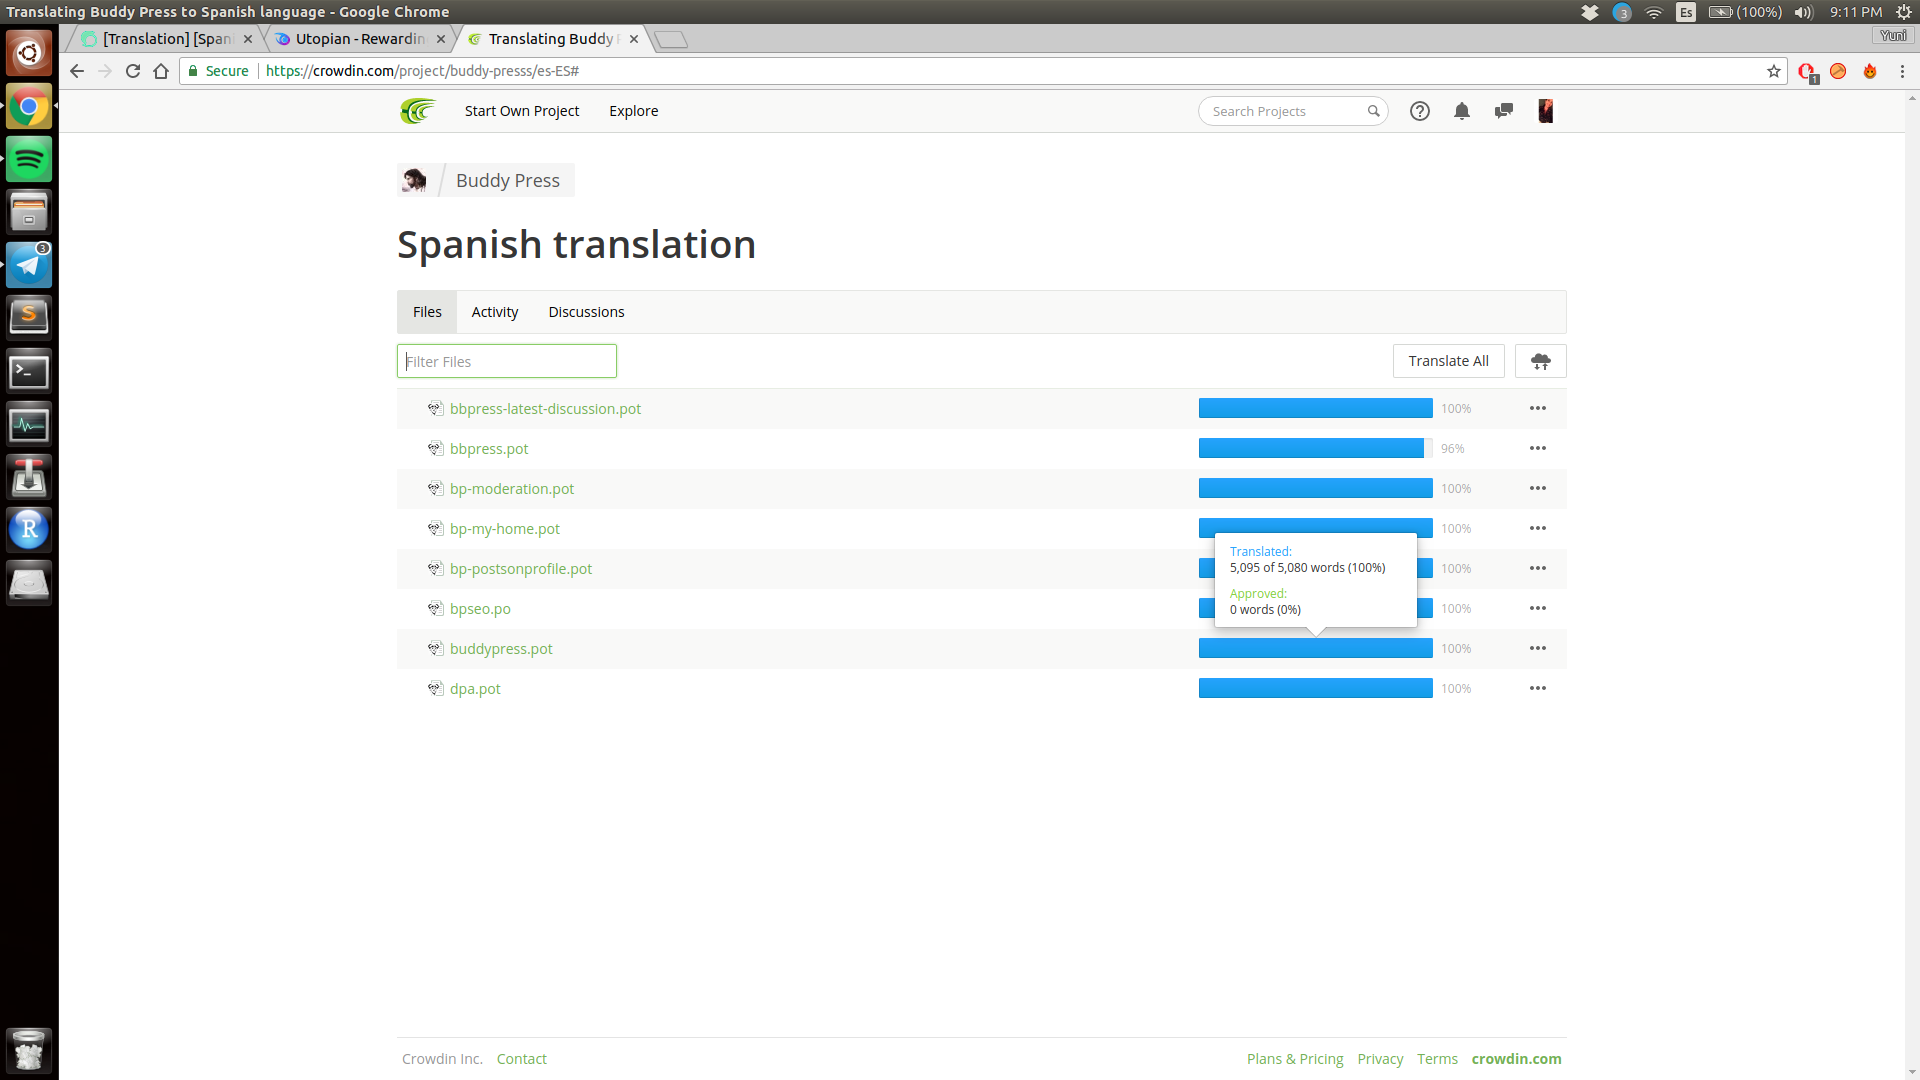
Task: Switch to the [Translation] browser tab
Action: tap(166, 39)
